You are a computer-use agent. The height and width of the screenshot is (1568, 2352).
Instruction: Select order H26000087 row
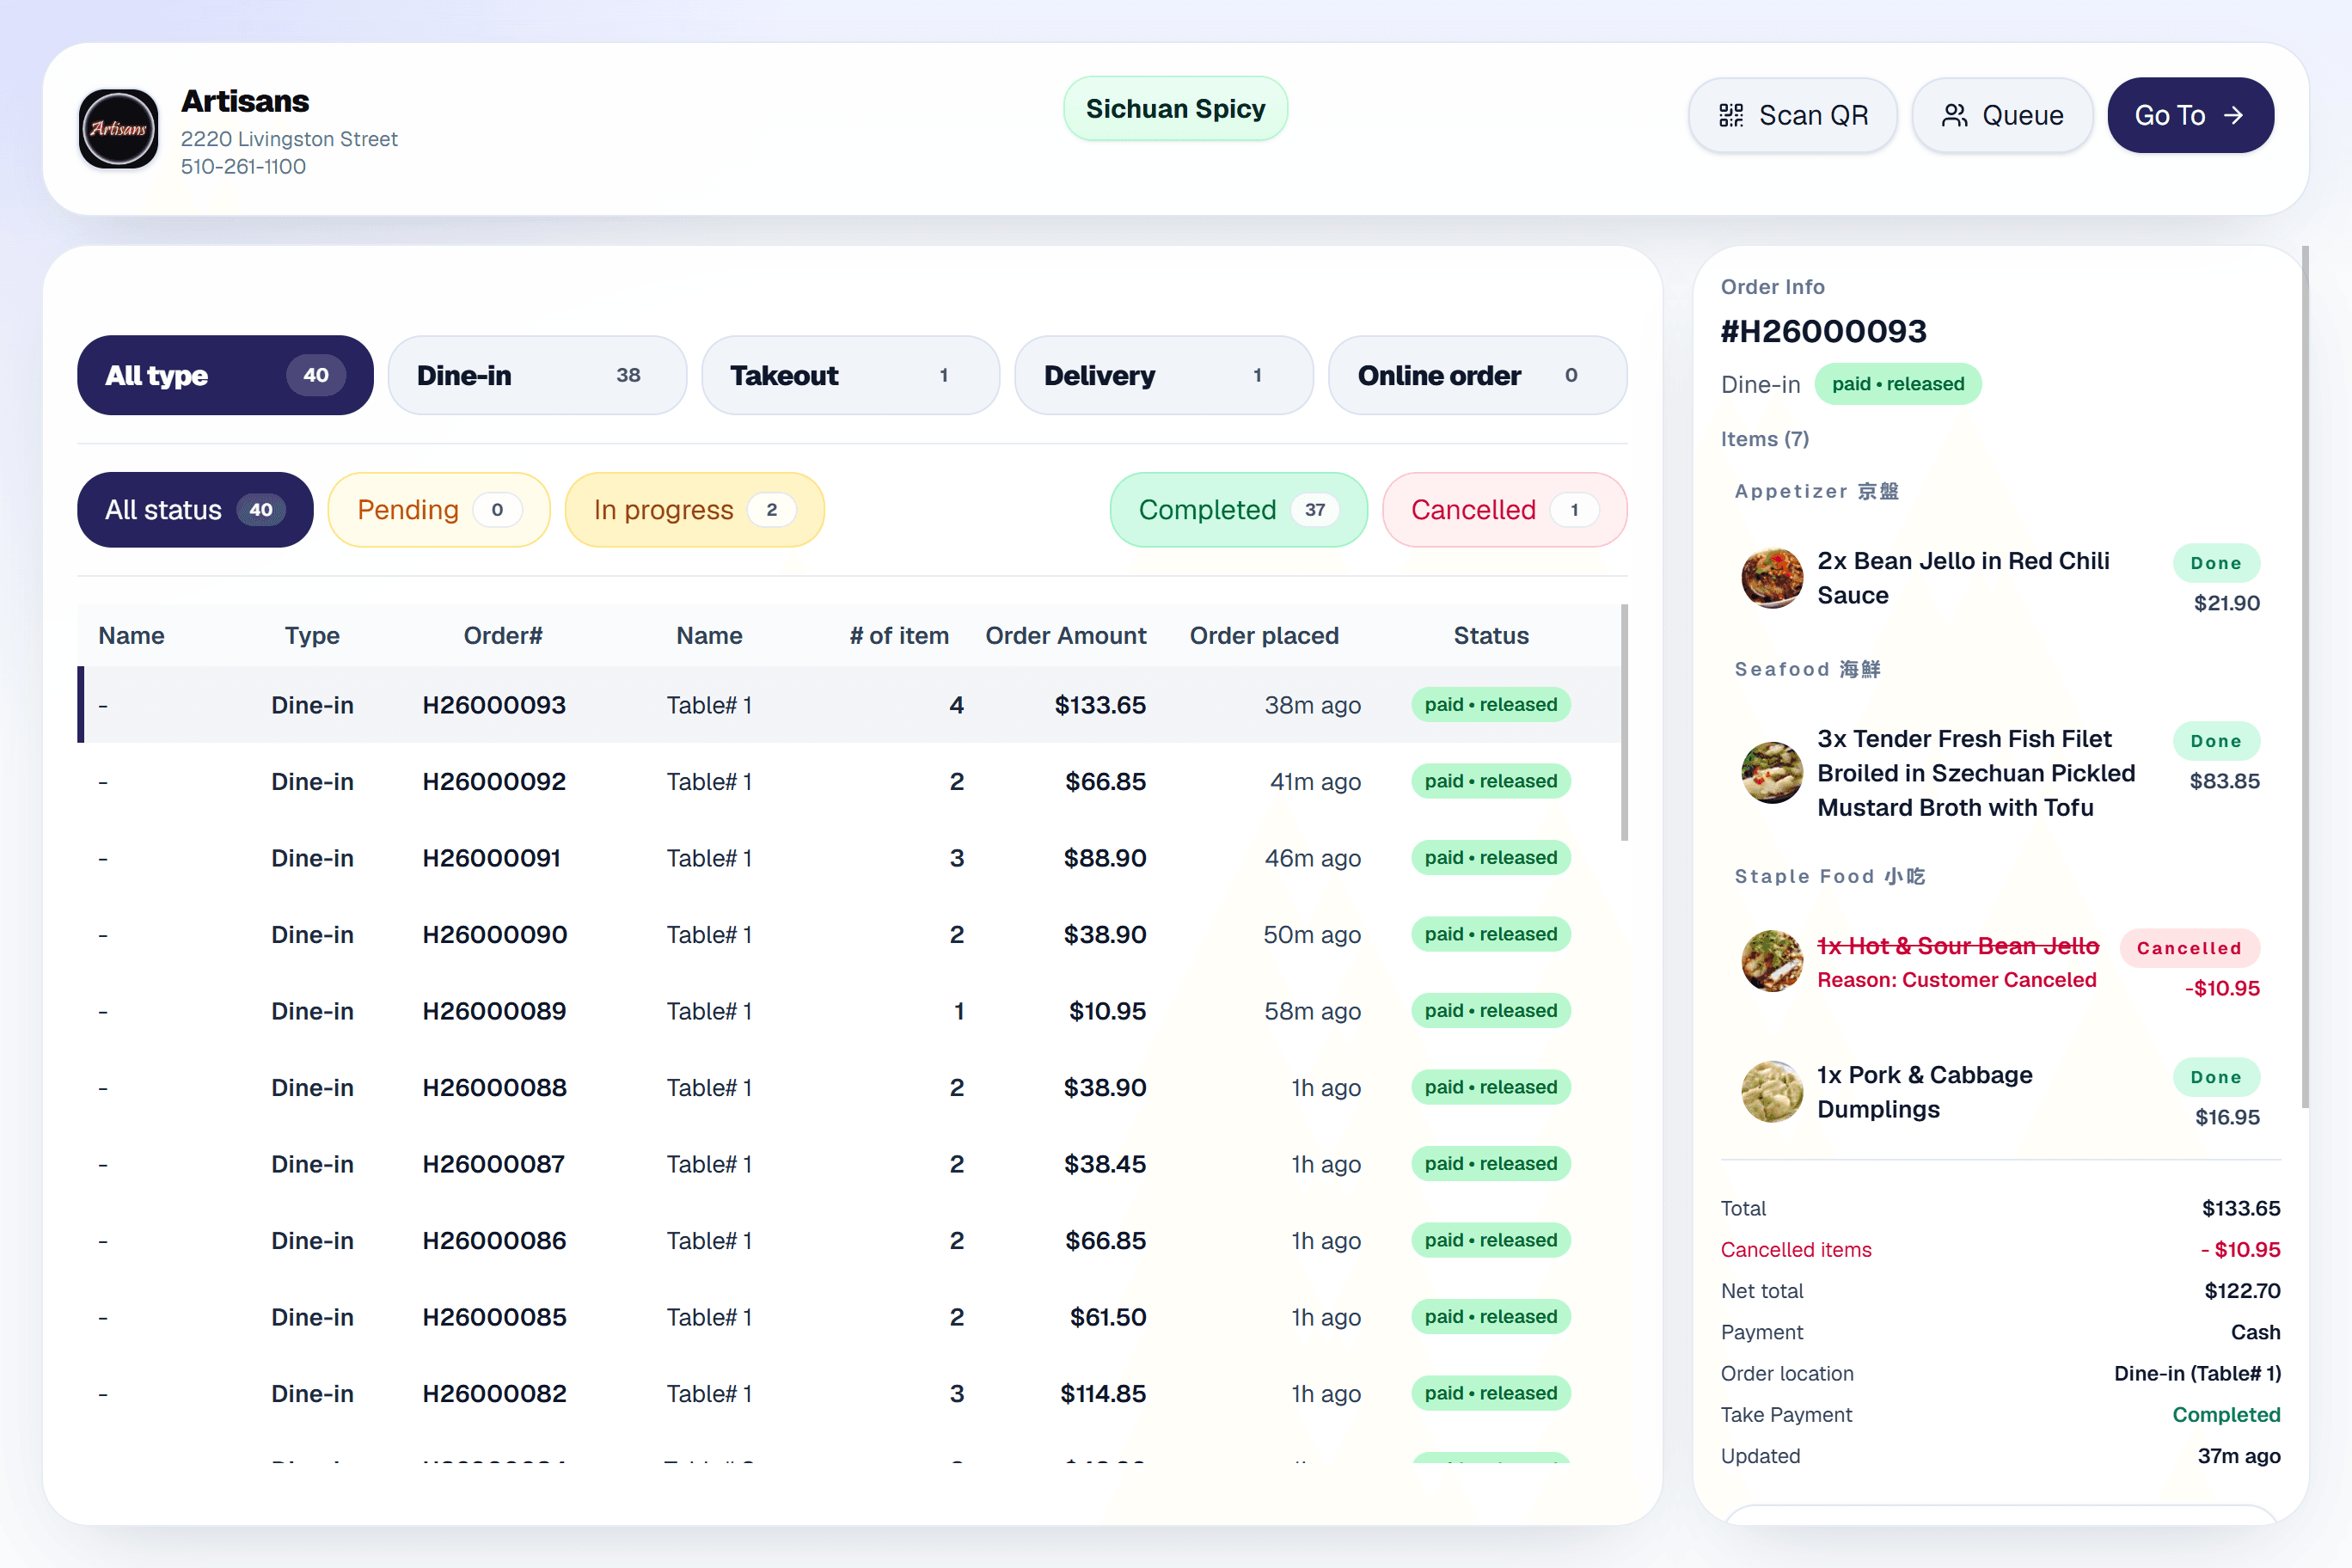click(x=848, y=1164)
